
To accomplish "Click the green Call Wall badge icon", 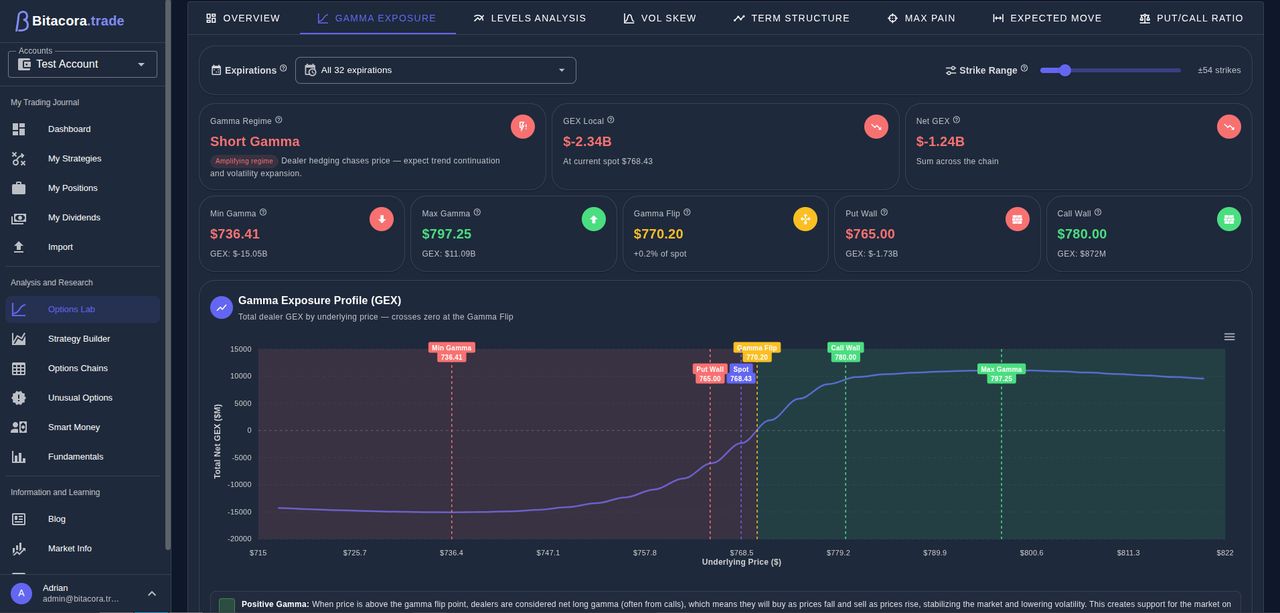I will 1229,219.
